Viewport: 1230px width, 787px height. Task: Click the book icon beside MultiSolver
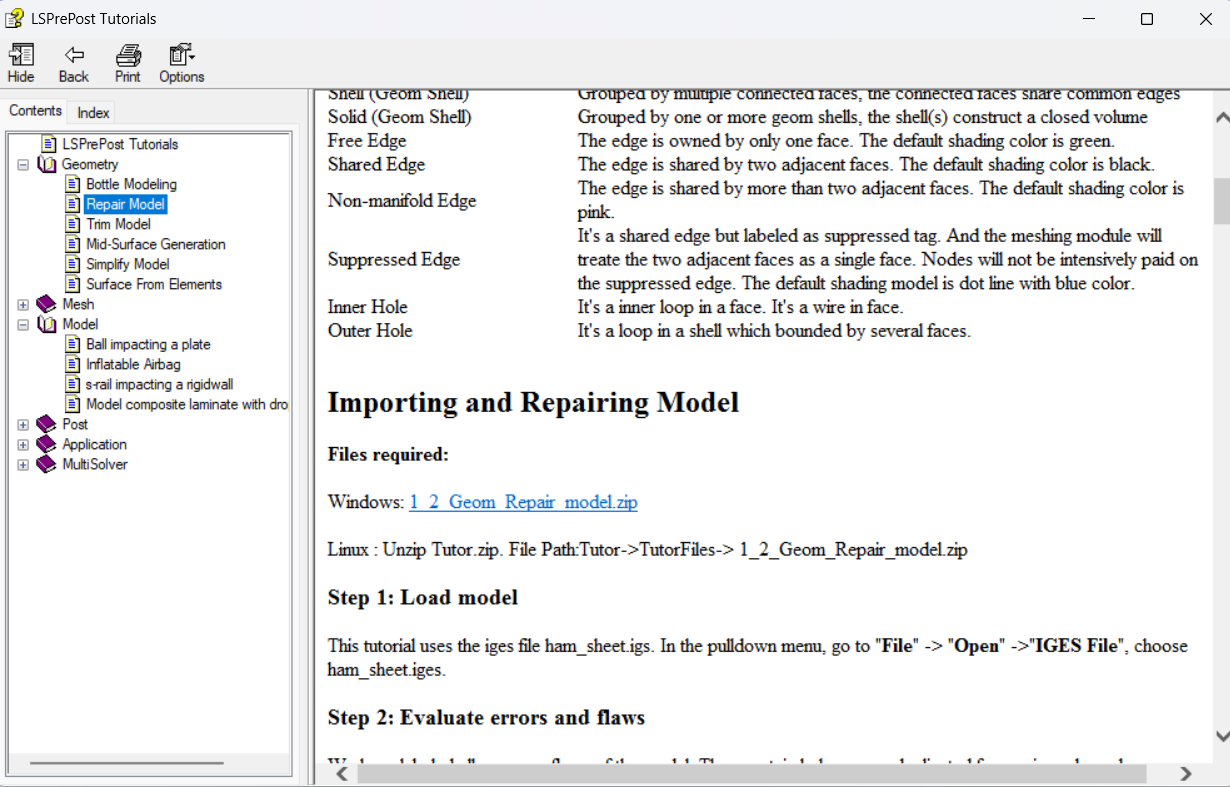(46, 464)
